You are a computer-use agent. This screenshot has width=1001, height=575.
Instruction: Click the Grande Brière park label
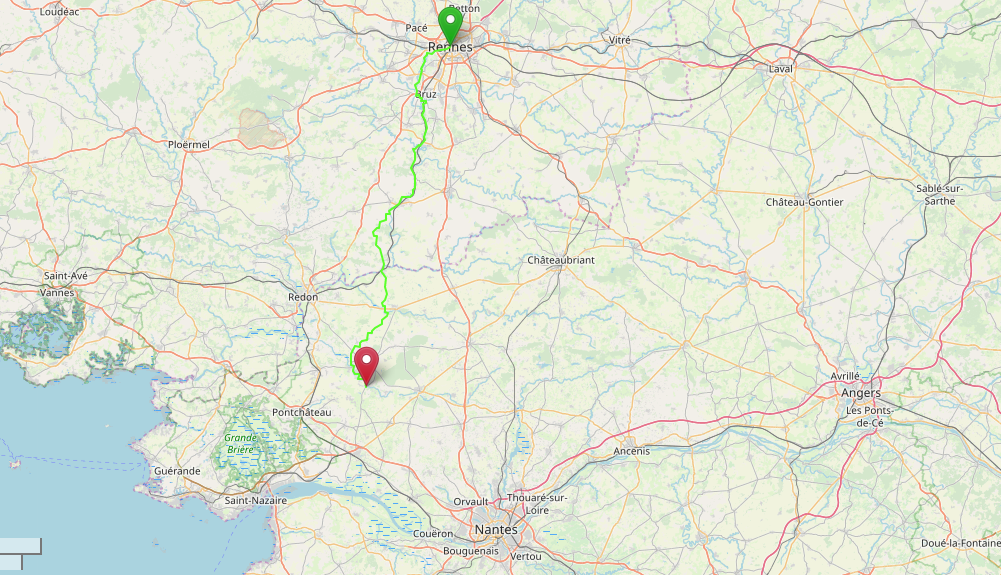241,444
